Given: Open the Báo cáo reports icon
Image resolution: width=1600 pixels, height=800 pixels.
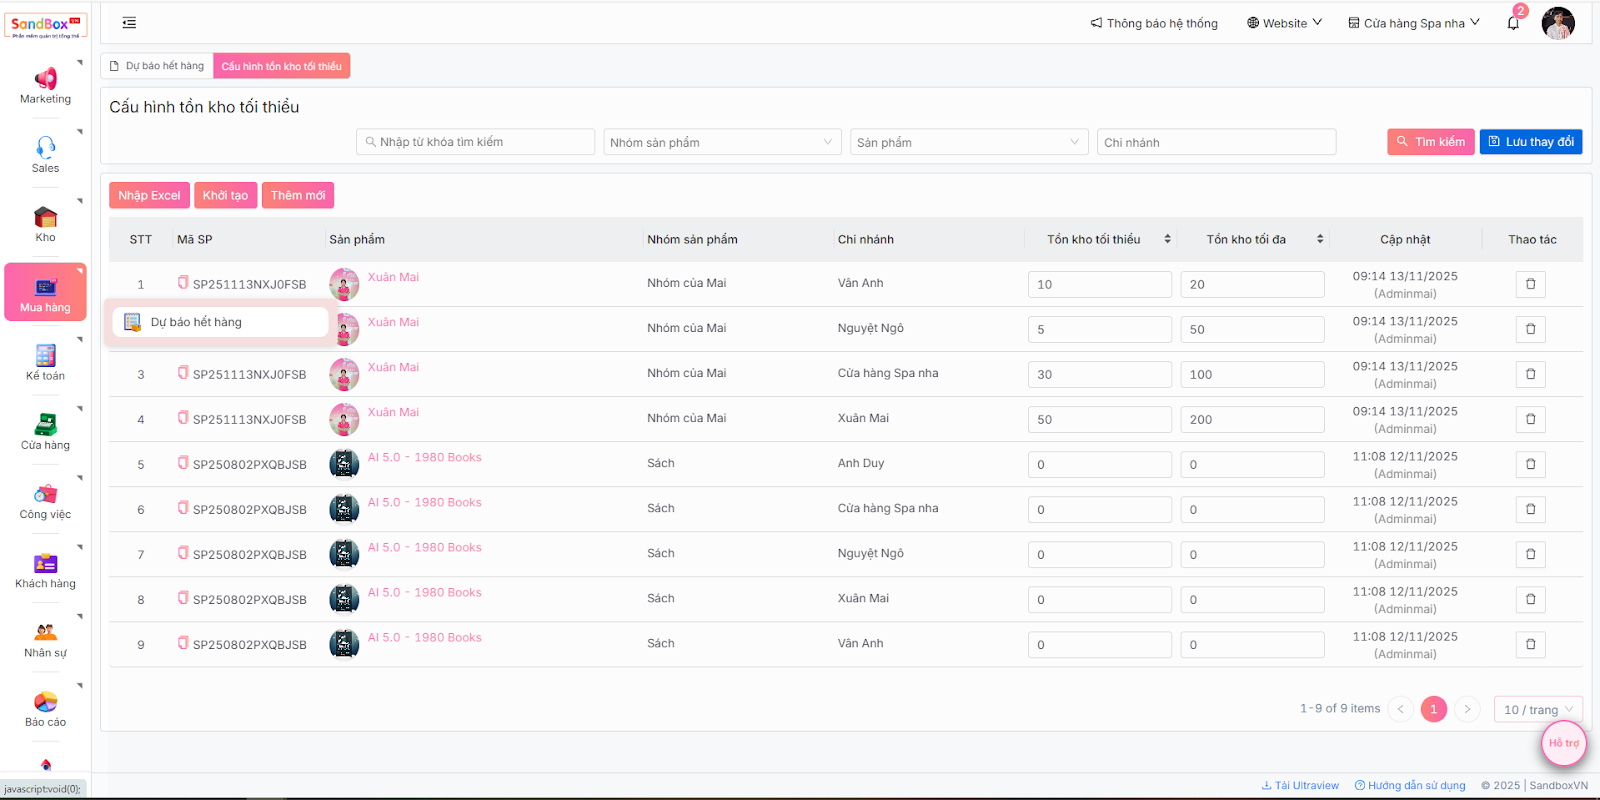Looking at the screenshot, I should click(x=45, y=702).
